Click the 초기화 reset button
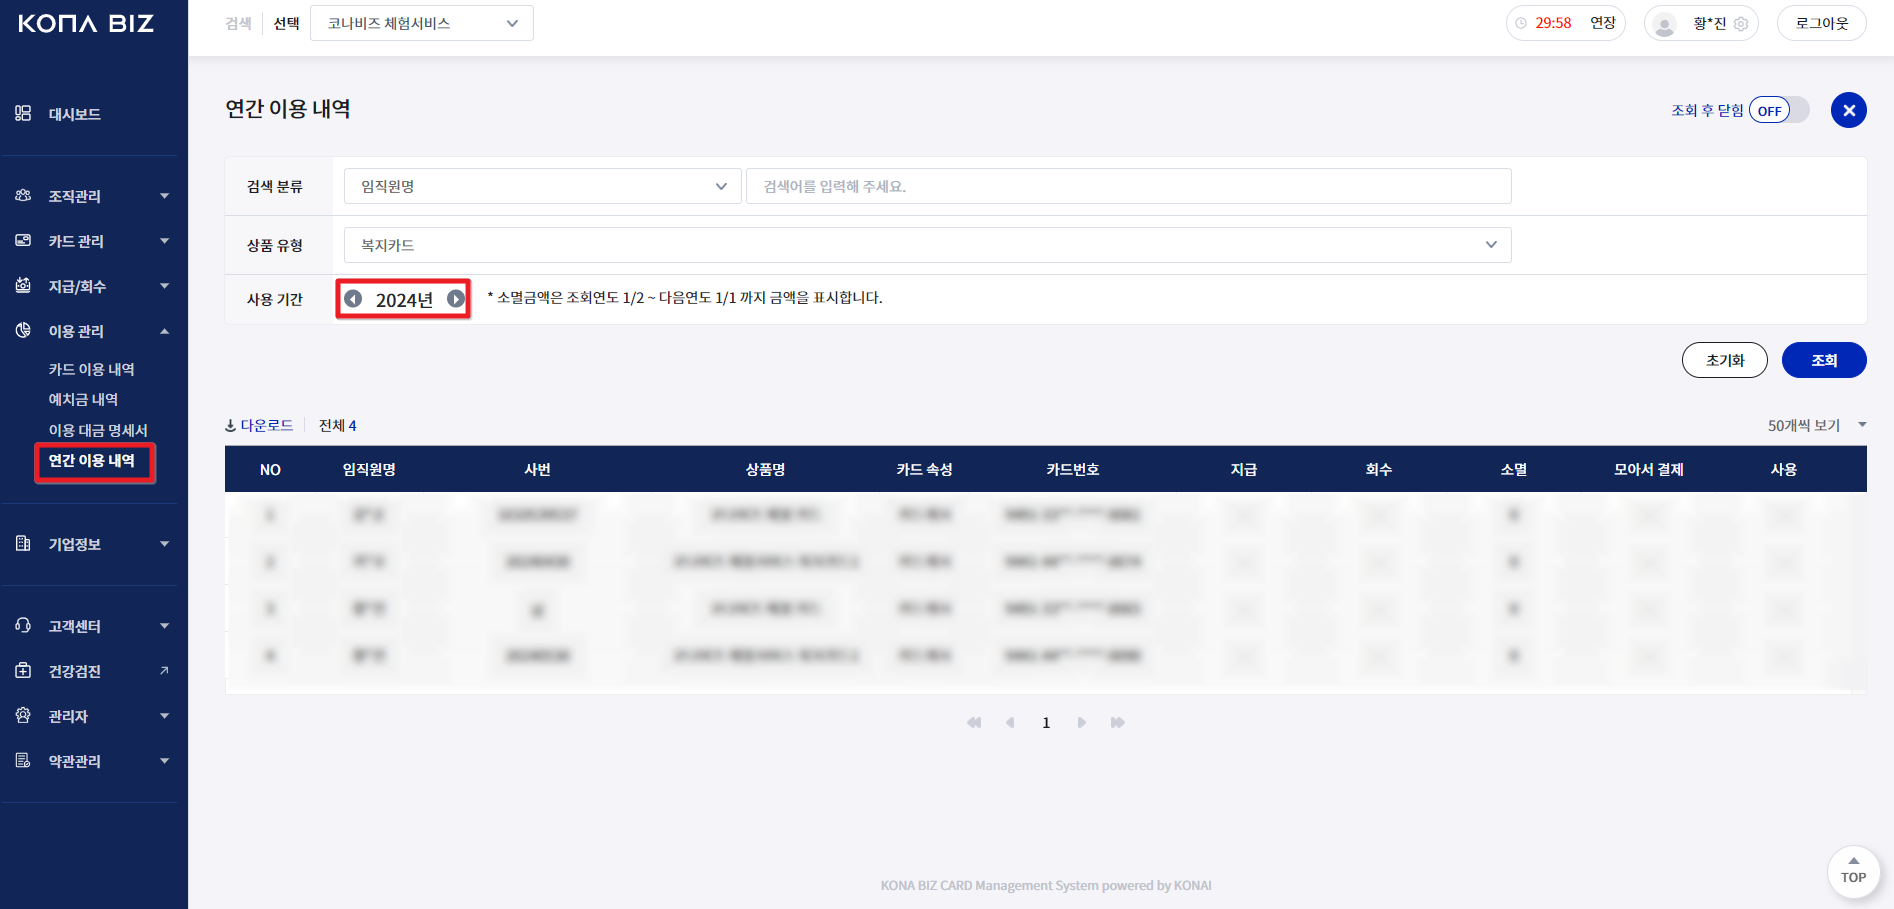This screenshot has width=1894, height=909. [x=1725, y=360]
